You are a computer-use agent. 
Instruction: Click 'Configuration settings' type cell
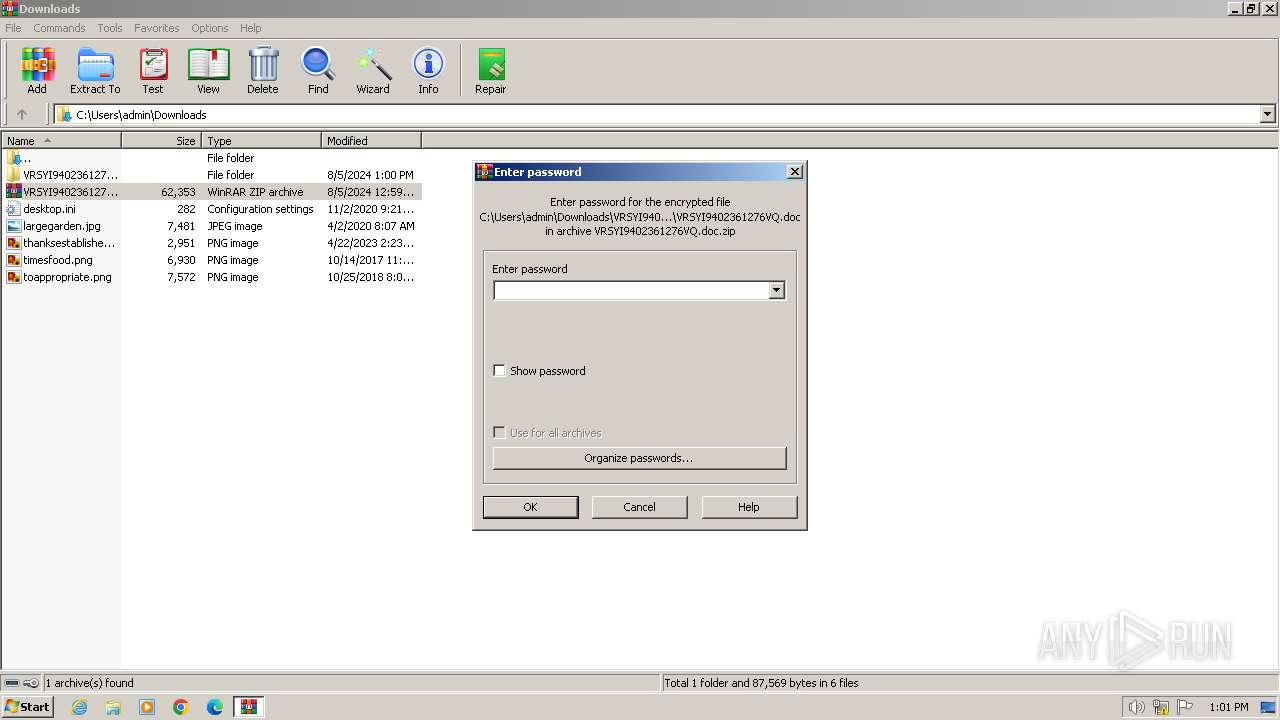260,209
